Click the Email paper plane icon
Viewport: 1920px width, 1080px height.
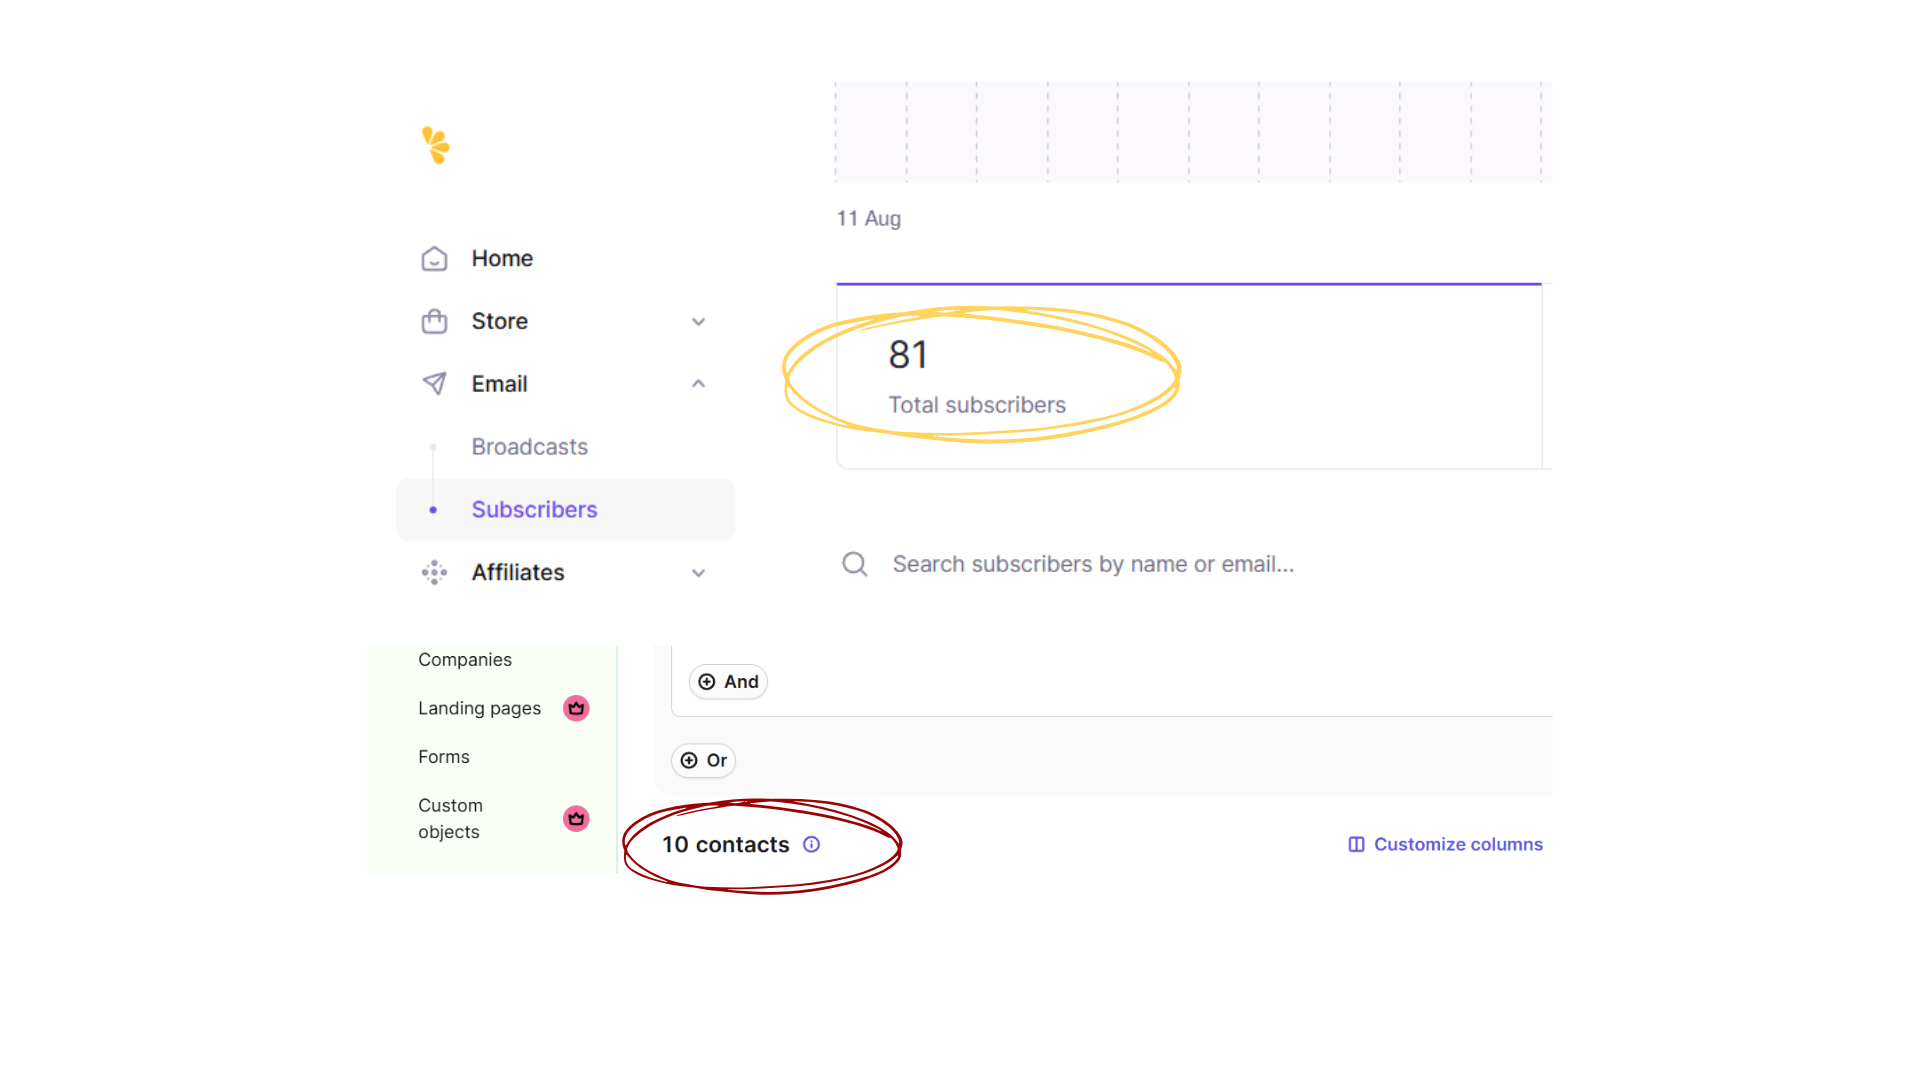[434, 384]
